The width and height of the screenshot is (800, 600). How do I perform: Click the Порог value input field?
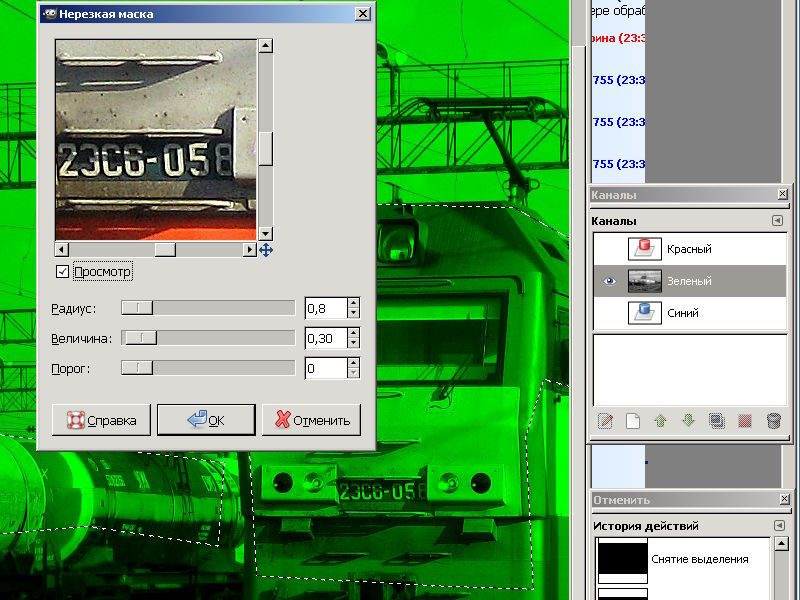[x=325, y=368]
